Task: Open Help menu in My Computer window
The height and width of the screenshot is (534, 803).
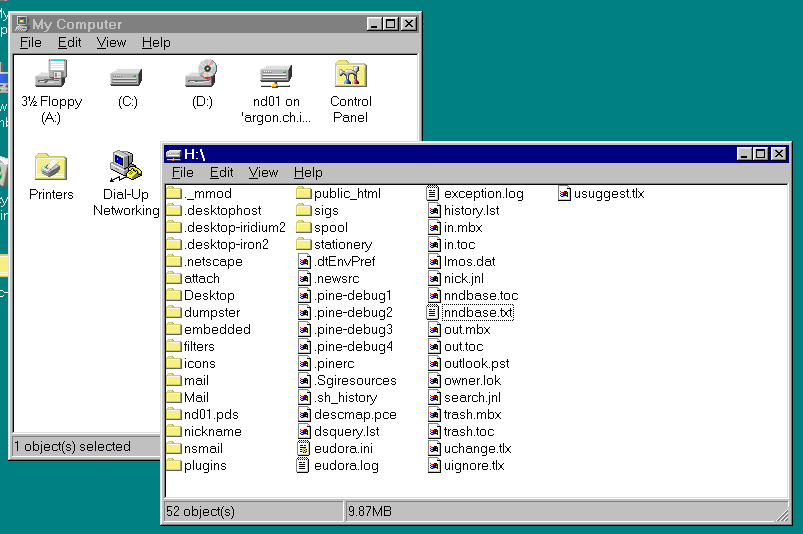Action: [x=156, y=43]
